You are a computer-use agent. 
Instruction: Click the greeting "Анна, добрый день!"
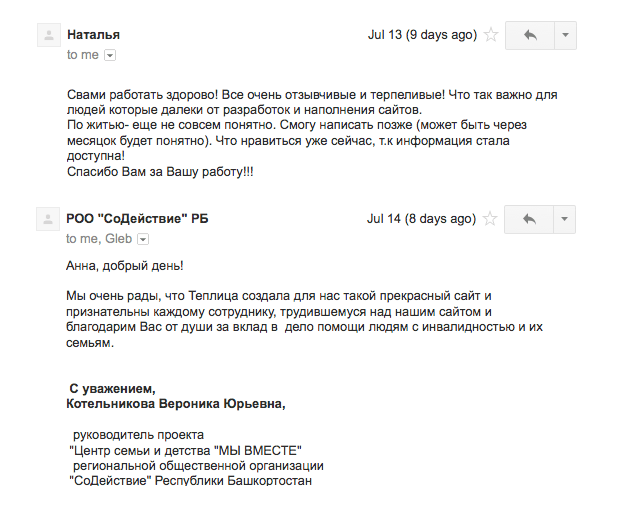pyautogui.click(x=125, y=265)
